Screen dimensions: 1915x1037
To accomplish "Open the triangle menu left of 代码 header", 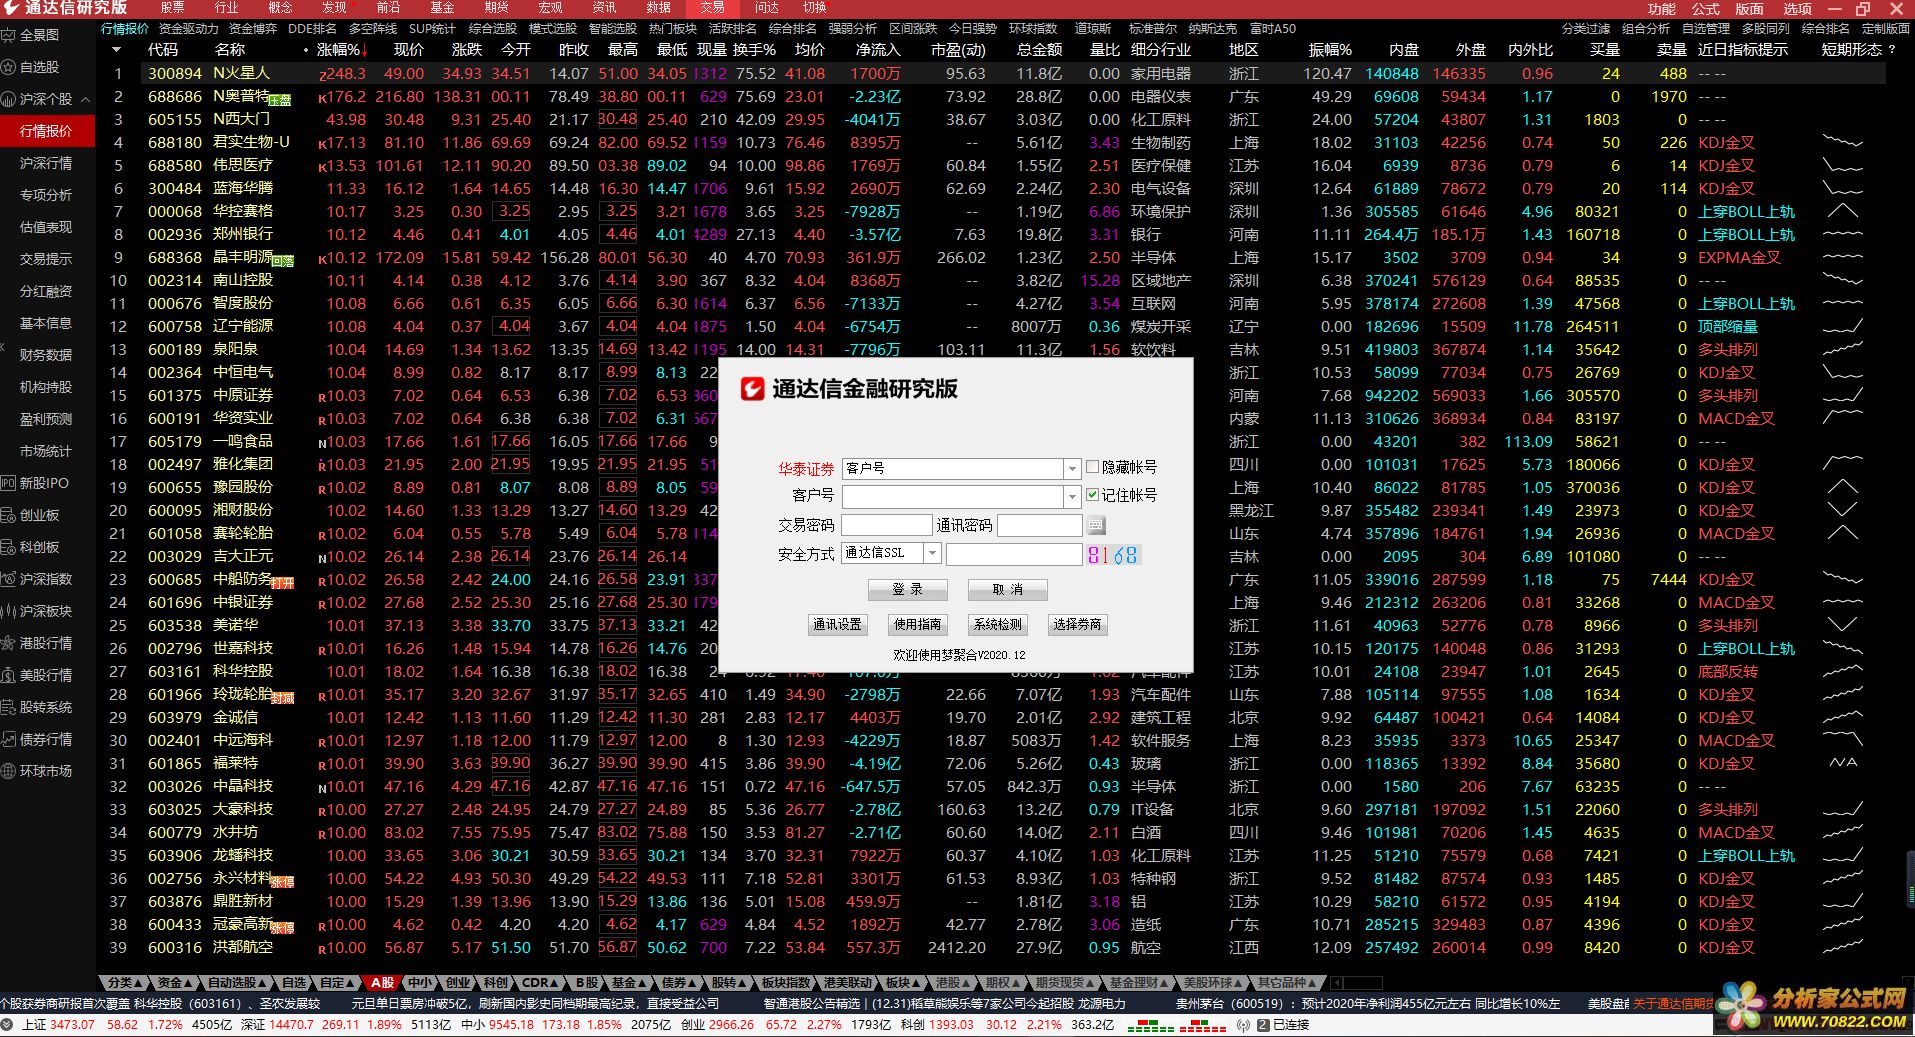I will tap(117, 49).
